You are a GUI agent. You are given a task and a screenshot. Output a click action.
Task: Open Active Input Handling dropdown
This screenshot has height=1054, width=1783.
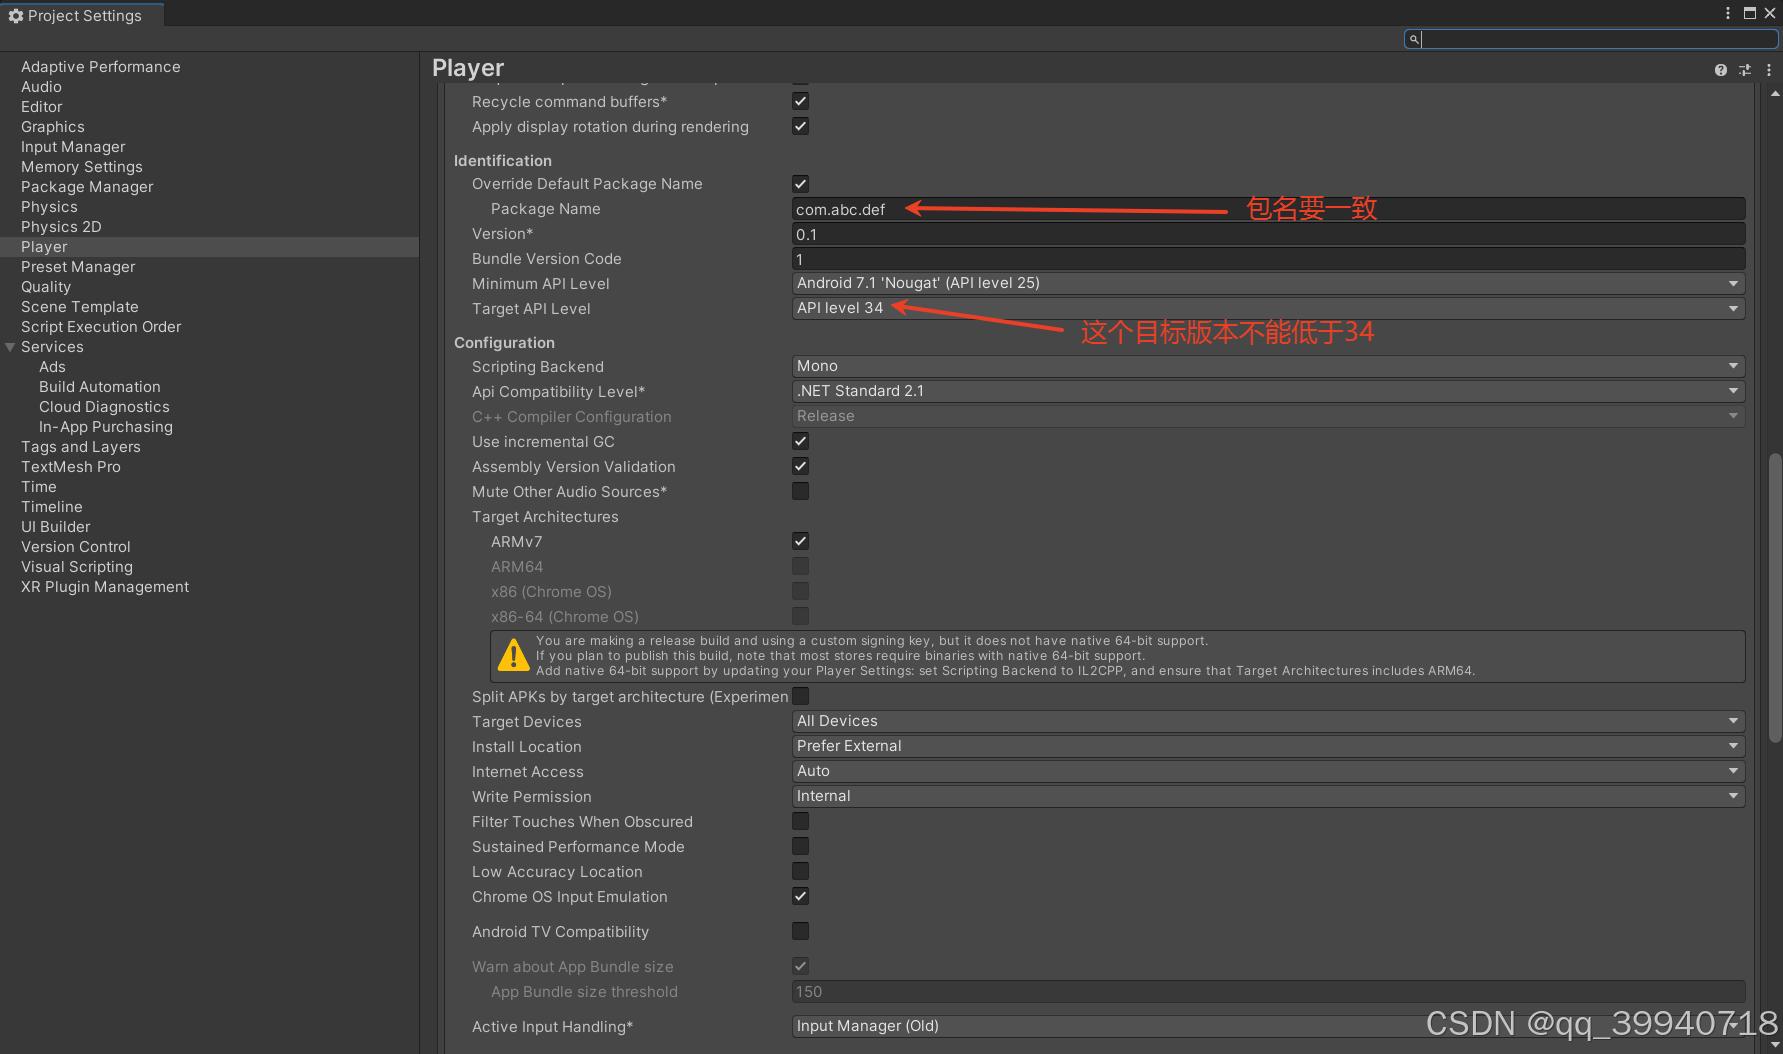click(1268, 1026)
